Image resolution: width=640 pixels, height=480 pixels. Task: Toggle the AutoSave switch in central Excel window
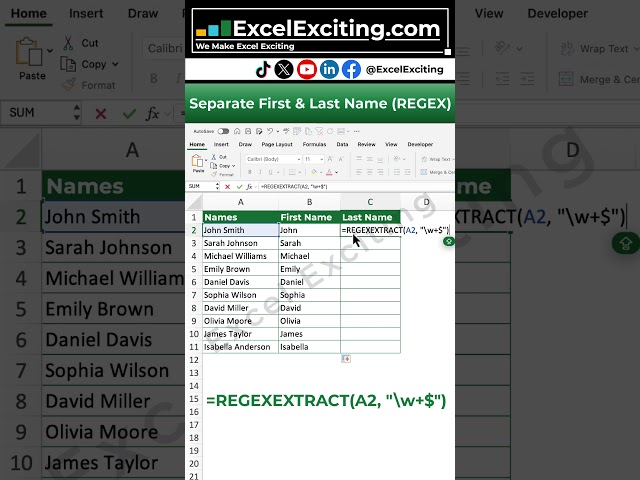point(223,131)
